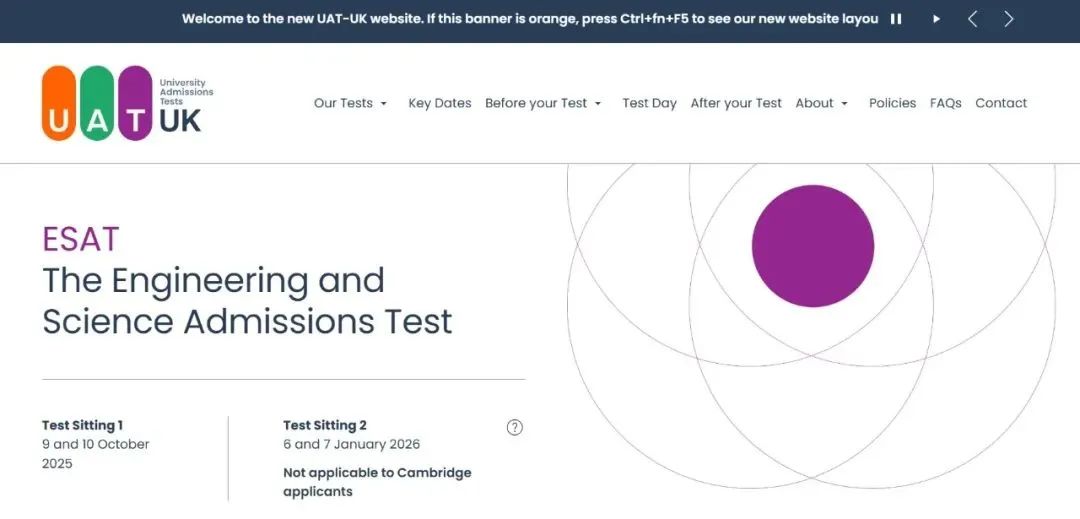
Task: Go to the Contact page
Action: pos(1001,103)
